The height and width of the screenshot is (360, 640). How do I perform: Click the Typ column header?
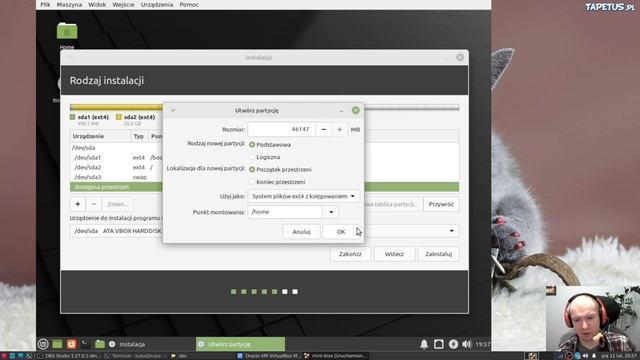pos(139,136)
